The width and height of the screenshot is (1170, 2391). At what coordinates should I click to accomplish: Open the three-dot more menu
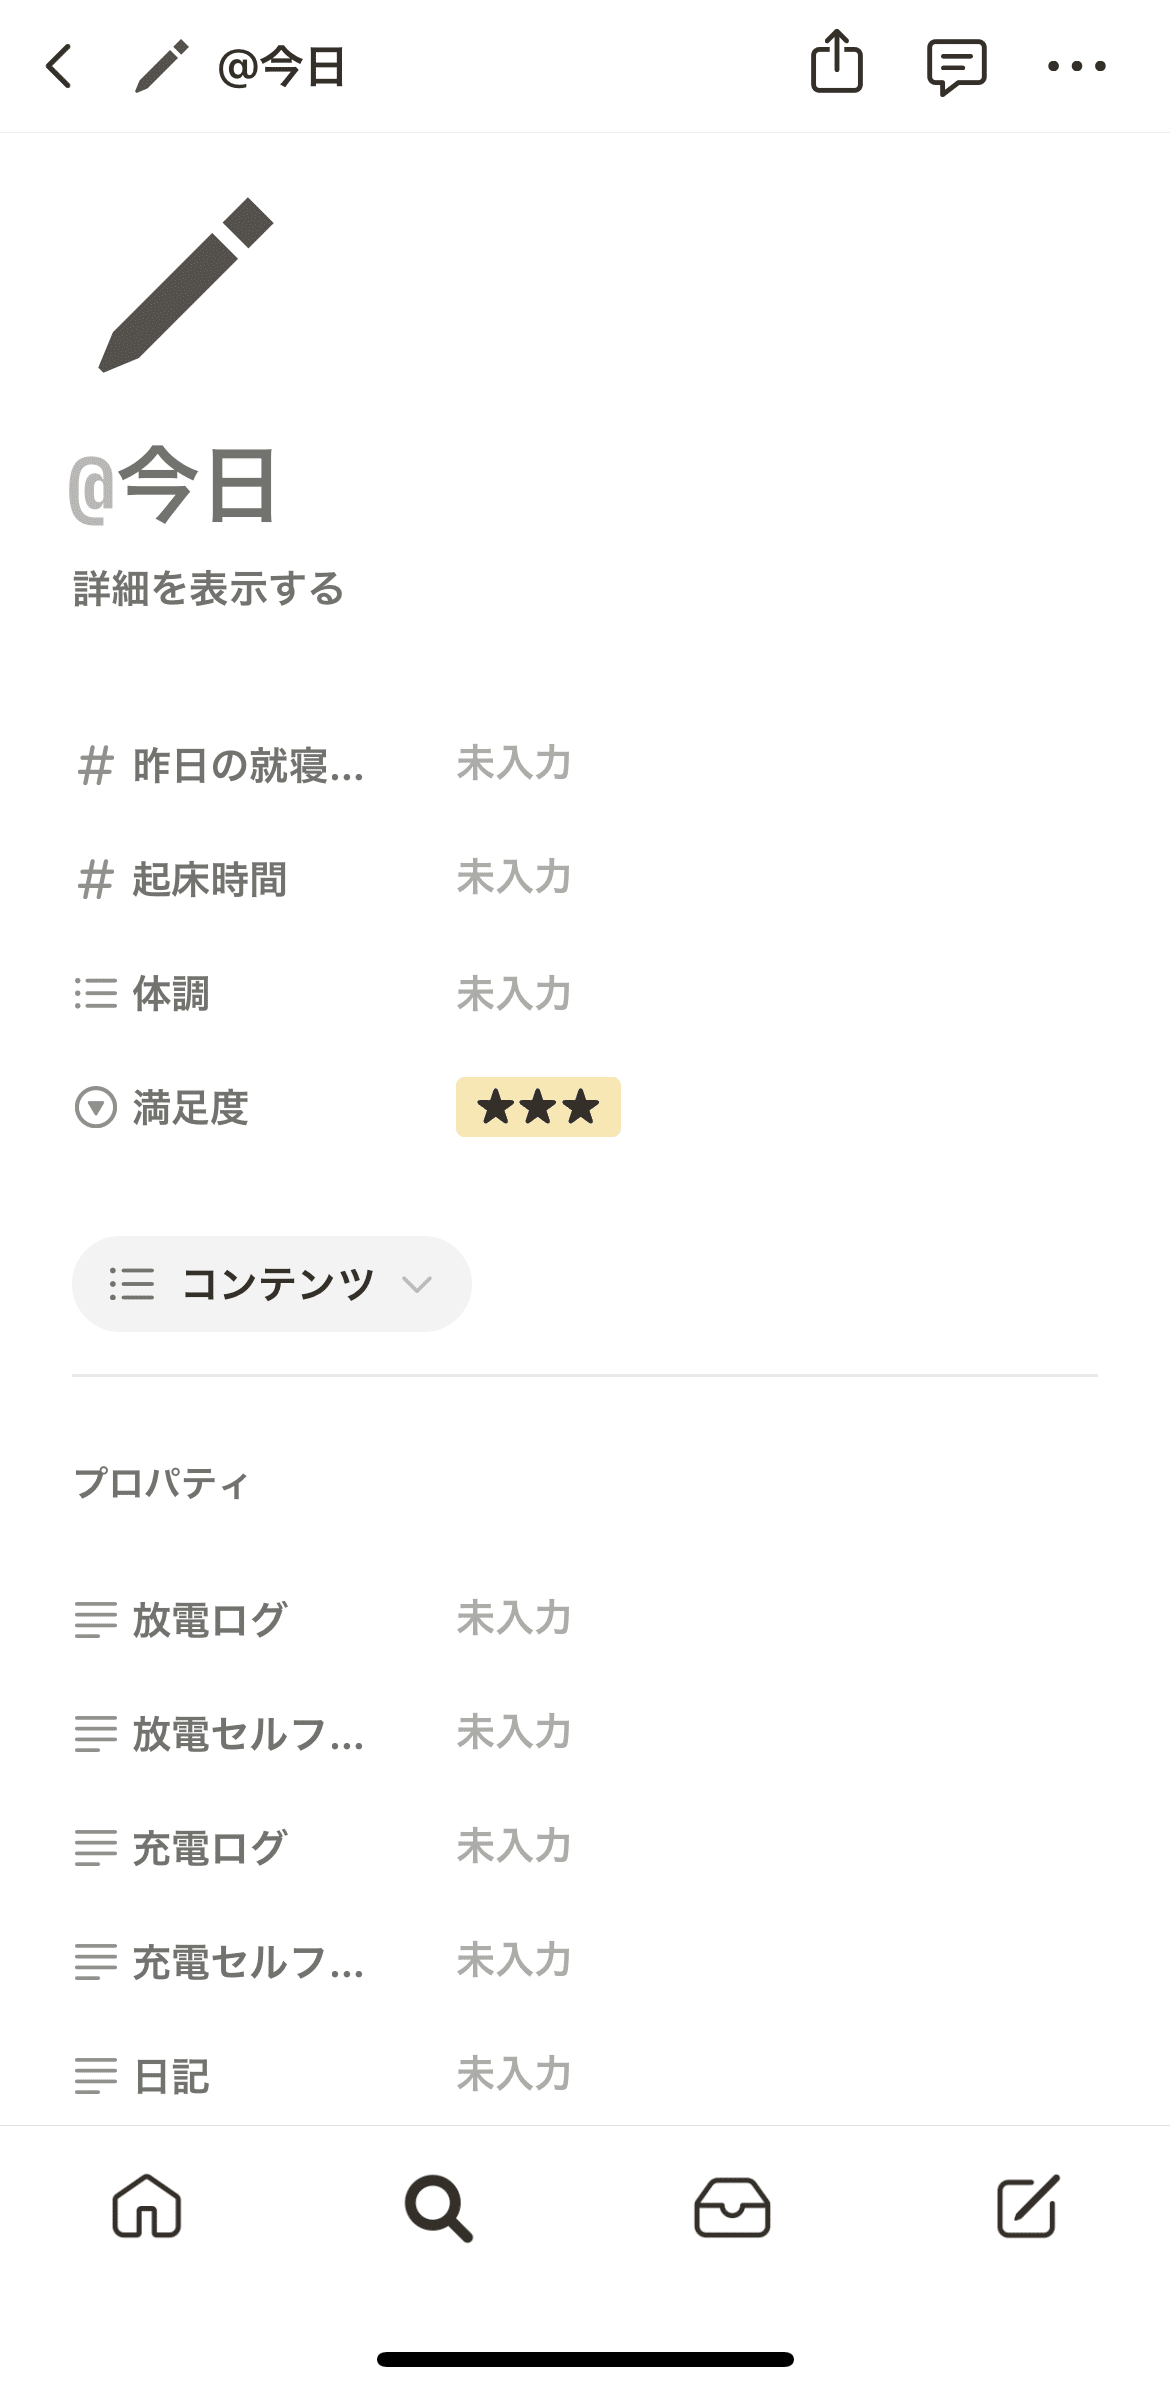pyautogui.click(x=1076, y=67)
